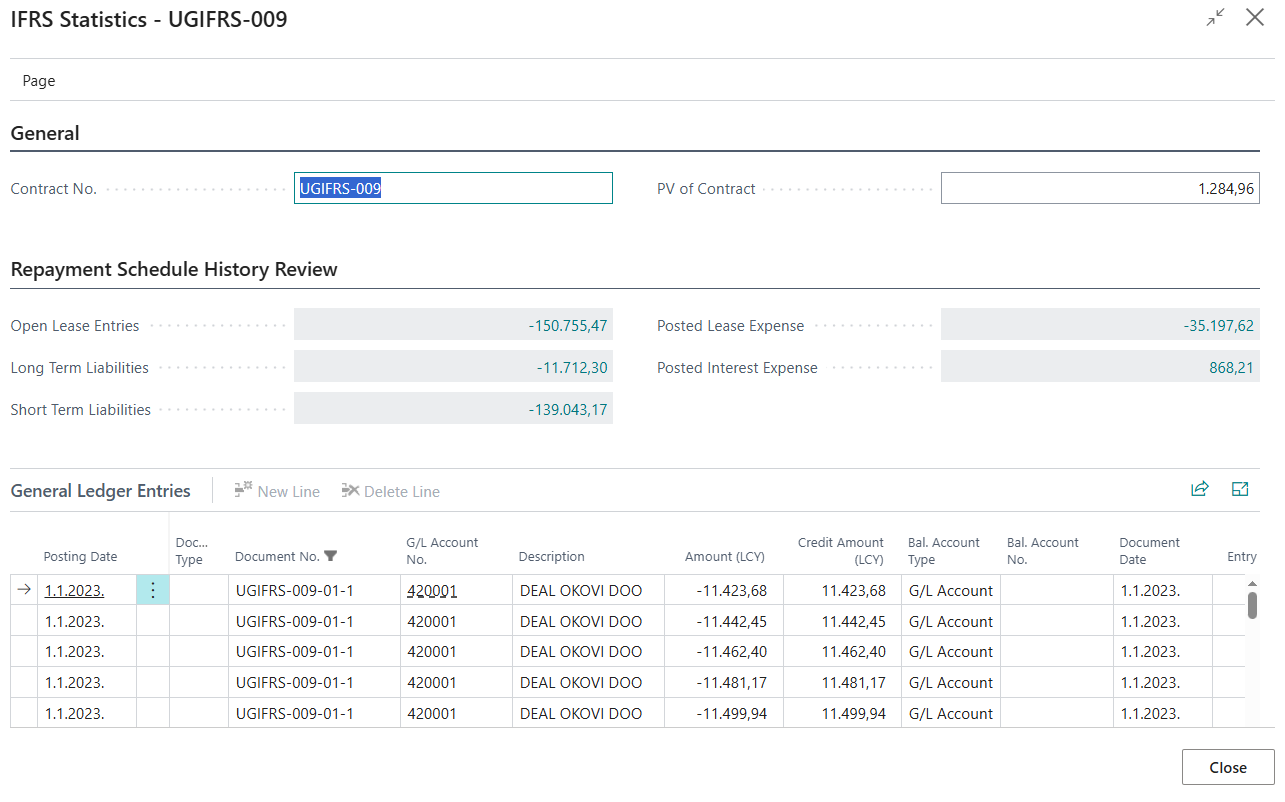Expand General Ledger Entries to full page

[x=1240, y=489]
